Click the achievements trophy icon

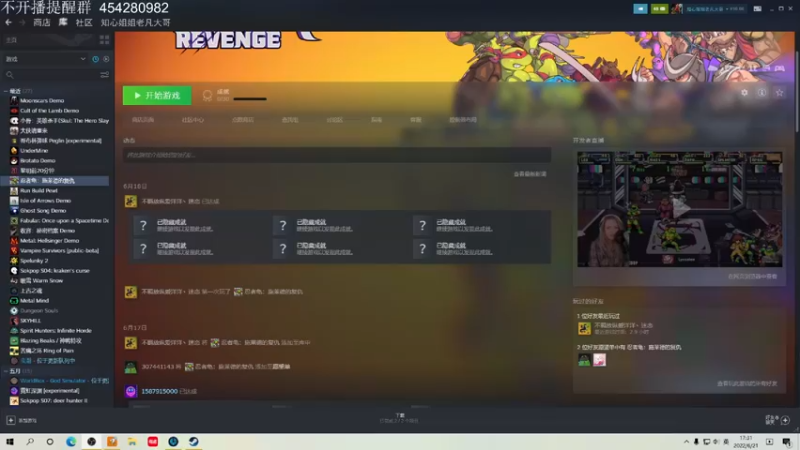coord(207,95)
